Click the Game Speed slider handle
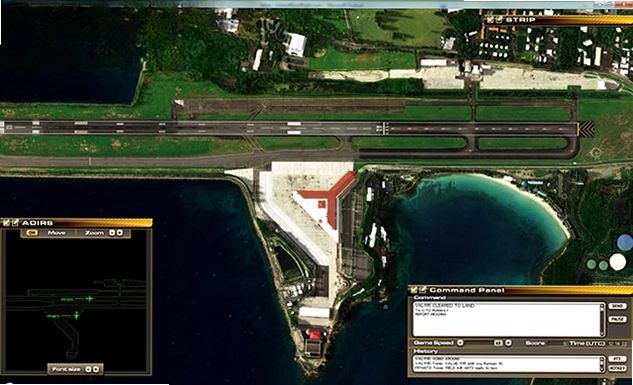This screenshot has width=633, height=385. tap(498, 343)
